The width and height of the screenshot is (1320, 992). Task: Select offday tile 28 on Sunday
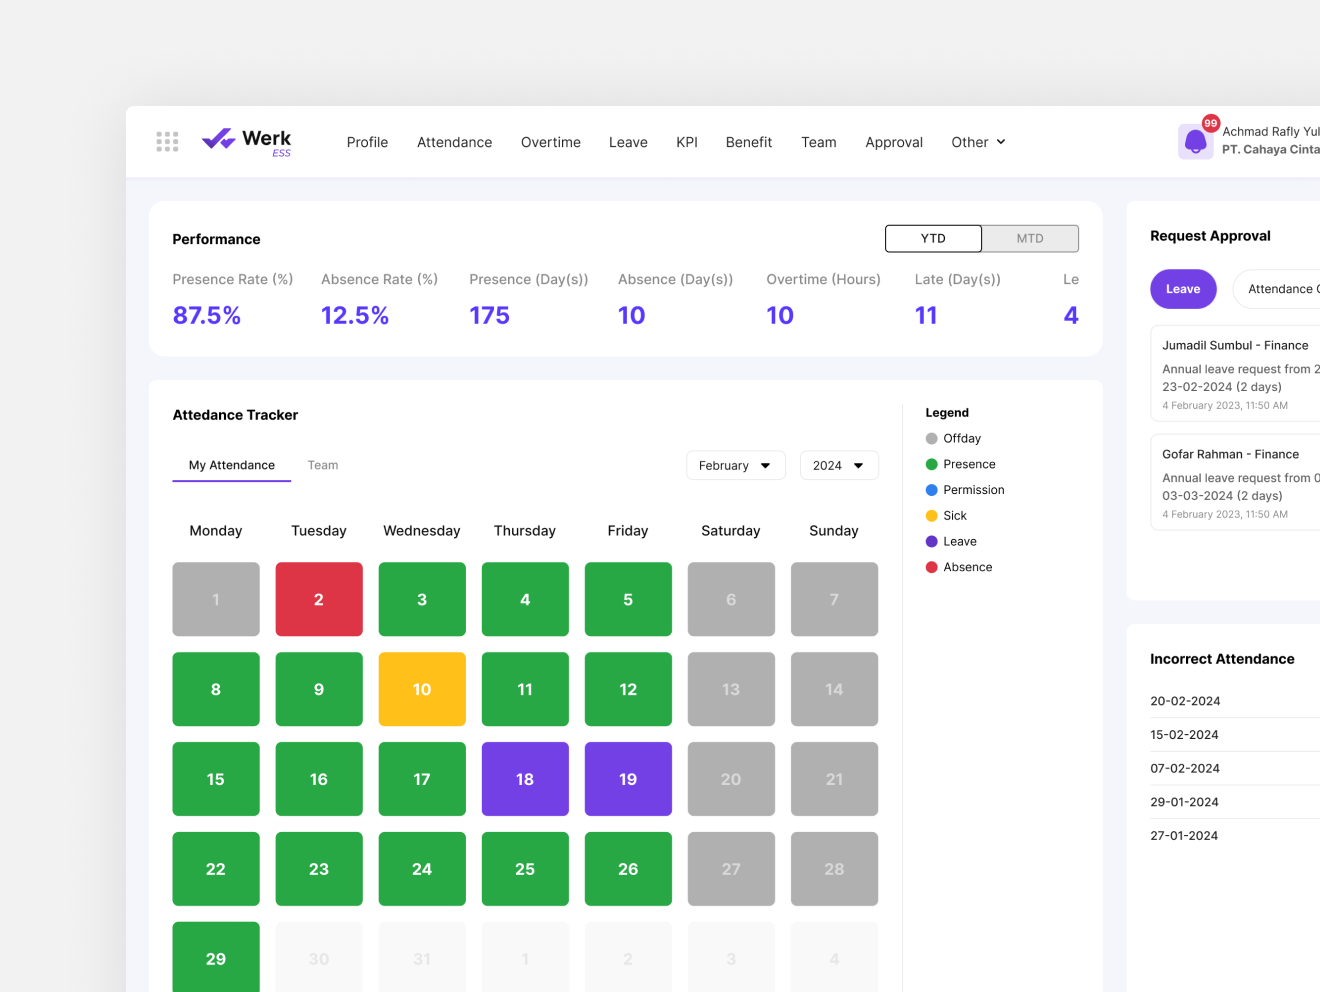pyautogui.click(x=834, y=869)
